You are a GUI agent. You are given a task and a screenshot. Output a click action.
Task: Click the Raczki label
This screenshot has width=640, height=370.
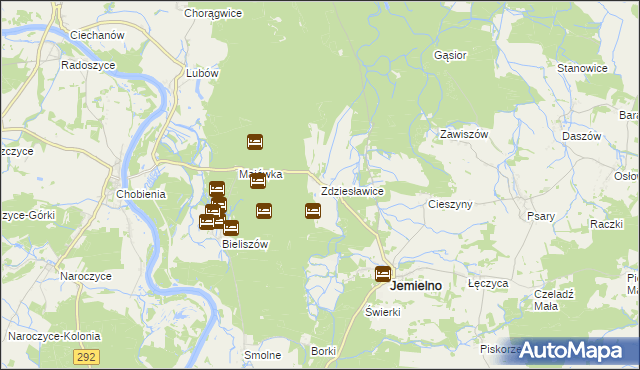pyautogui.click(x=607, y=224)
